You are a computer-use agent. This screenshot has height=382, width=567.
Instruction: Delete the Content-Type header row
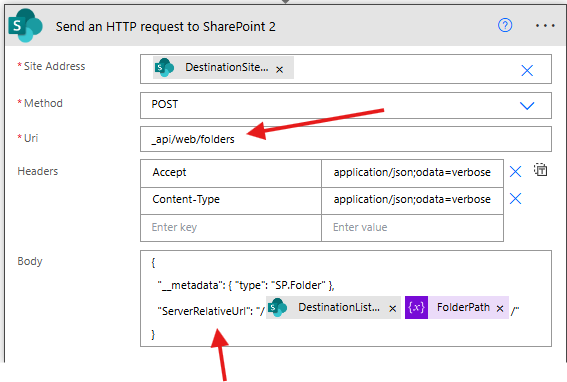pyautogui.click(x=515, y=199)
